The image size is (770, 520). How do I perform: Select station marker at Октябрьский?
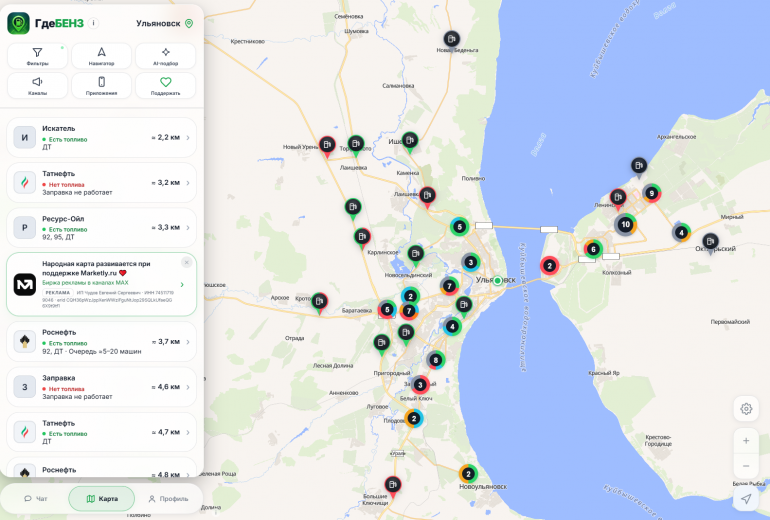pos(710,243)
